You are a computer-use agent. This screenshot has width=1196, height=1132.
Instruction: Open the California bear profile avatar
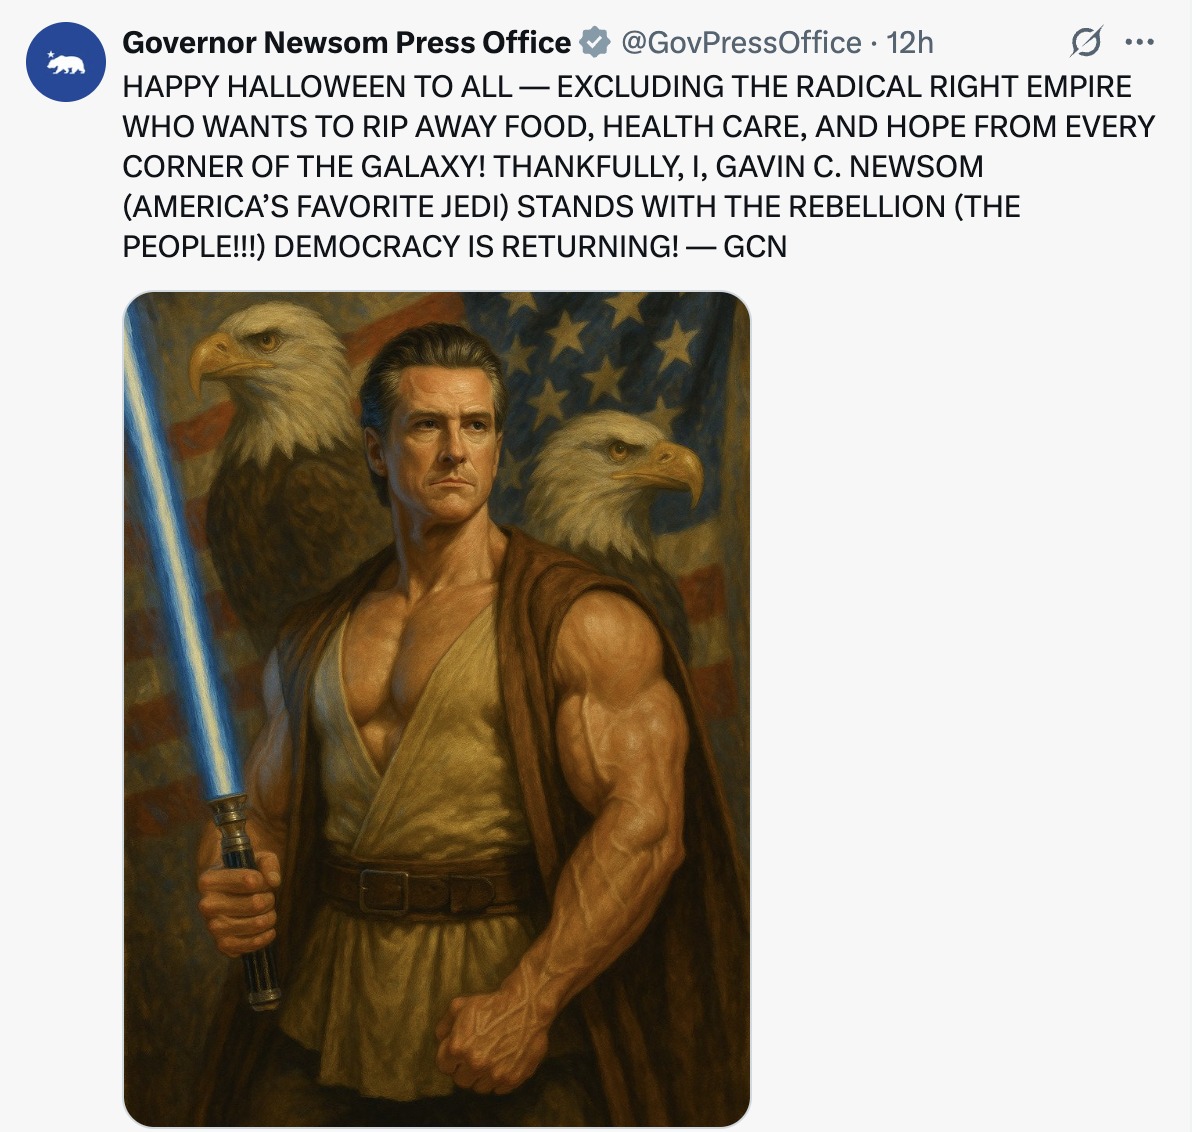pyautogui.click(x=66, y=62)
